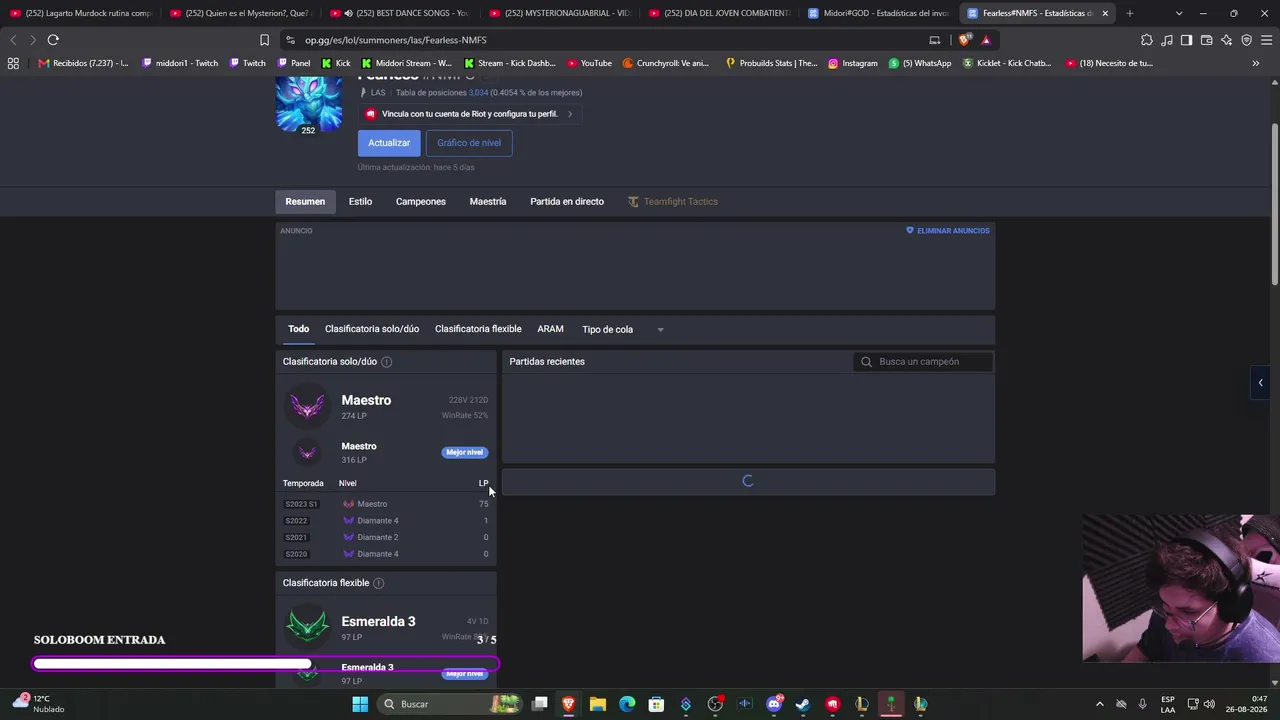The image size is (1280, 720).
Task: Open the YouTube bookmark
Action: point(589,63)
